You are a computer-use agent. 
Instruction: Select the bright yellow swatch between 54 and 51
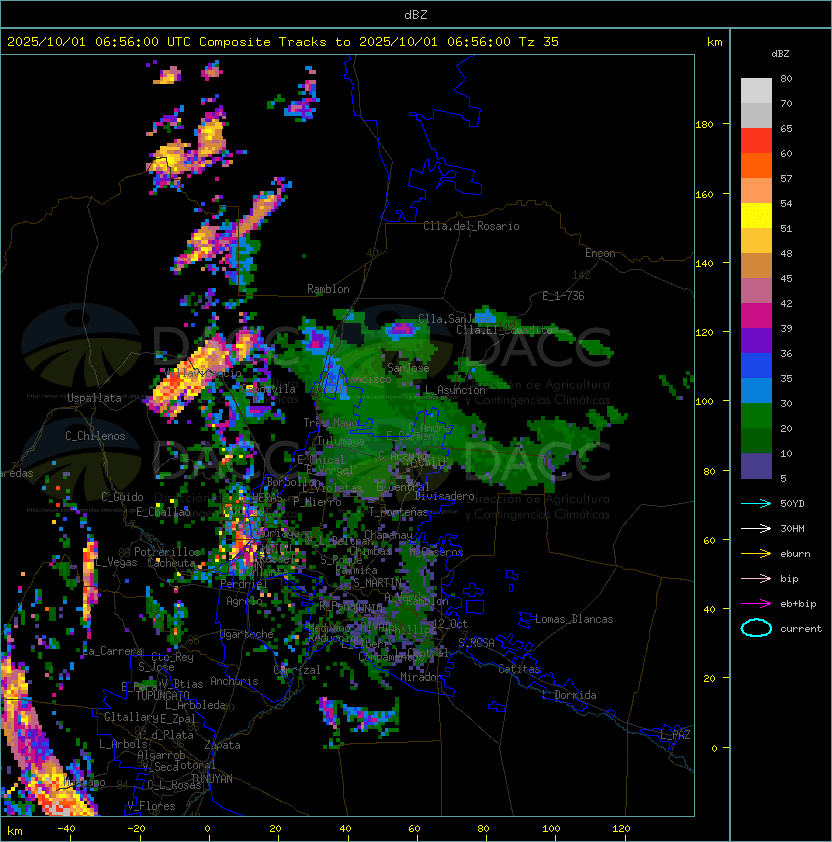756,215
